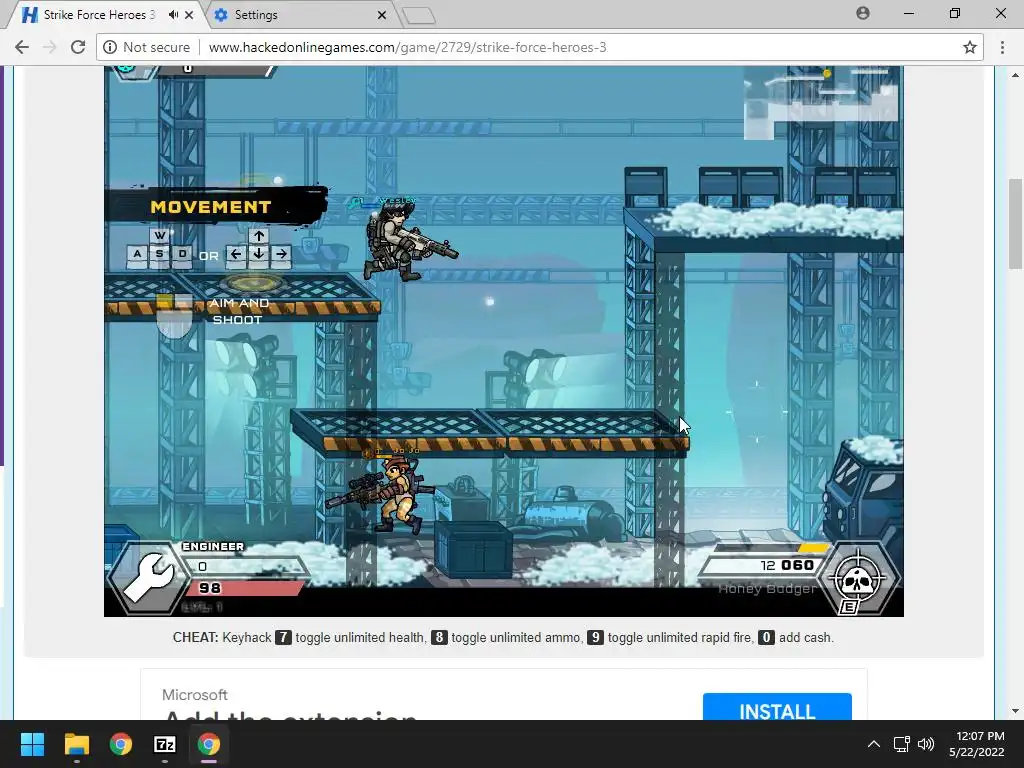
Task: Click the browser forward arrow
Action: [x=50, y=47]
